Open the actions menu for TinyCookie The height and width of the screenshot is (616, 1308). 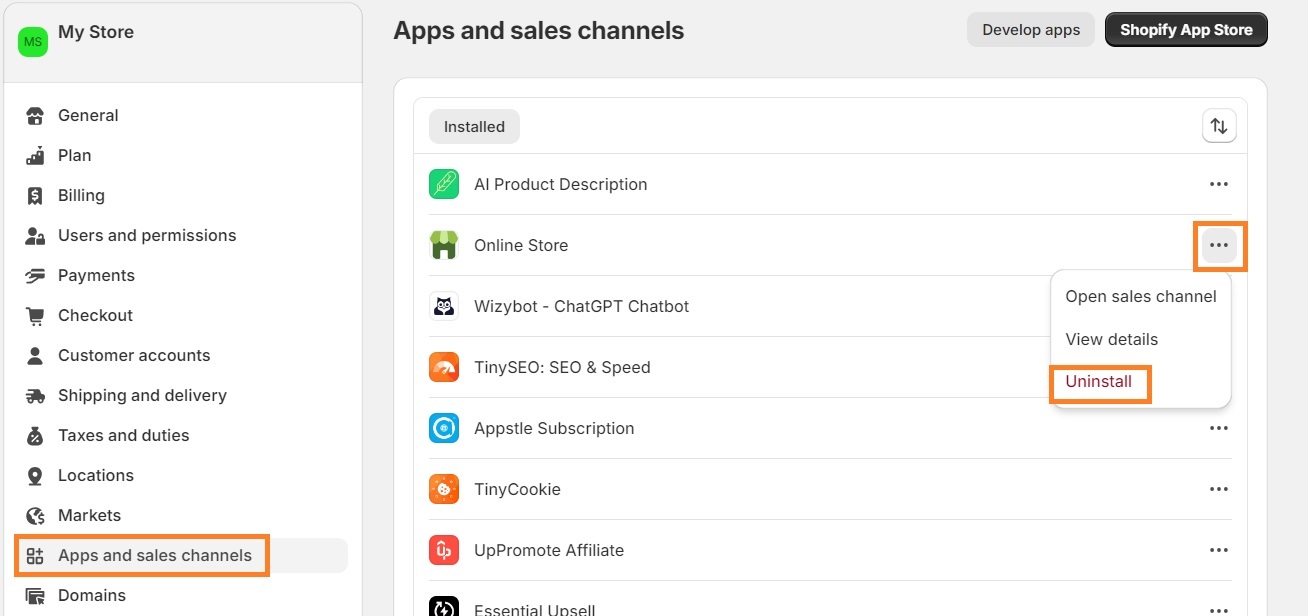1219,489
